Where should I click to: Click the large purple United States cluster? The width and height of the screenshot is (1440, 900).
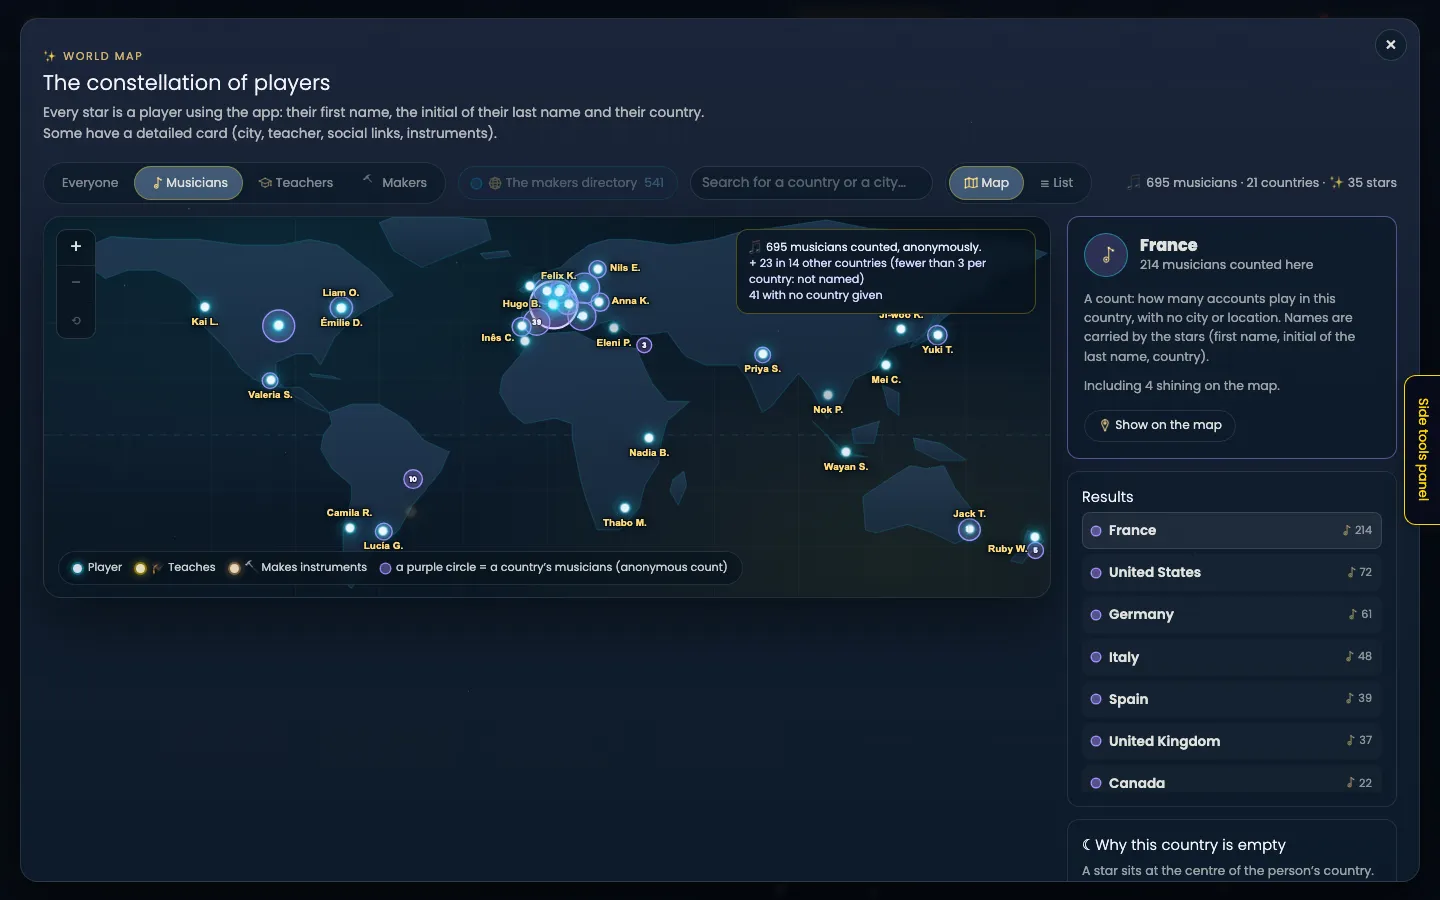click(278, 325)
